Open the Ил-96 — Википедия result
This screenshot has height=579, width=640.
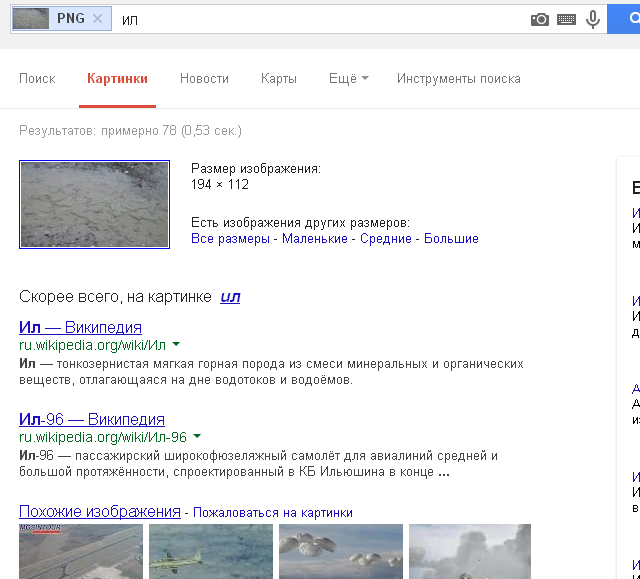(92, 419)
